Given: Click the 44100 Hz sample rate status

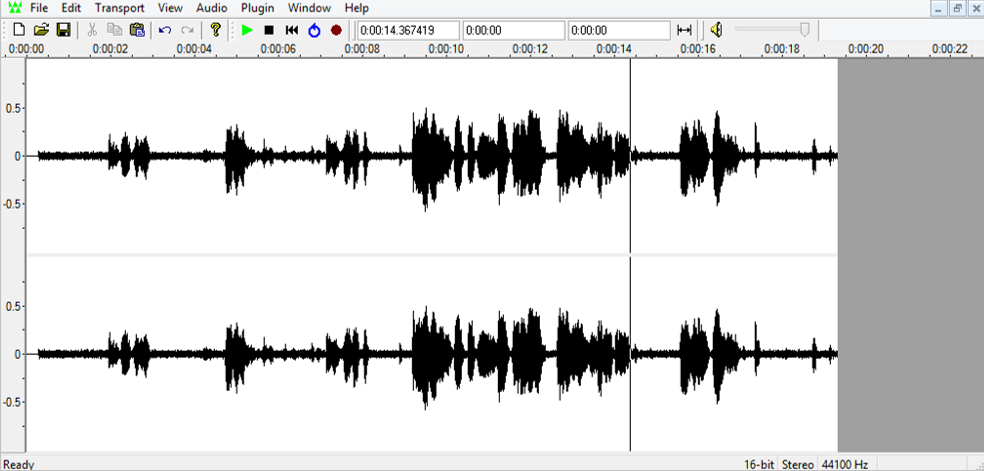Looking at the screenshot, I should pos(845,465).
